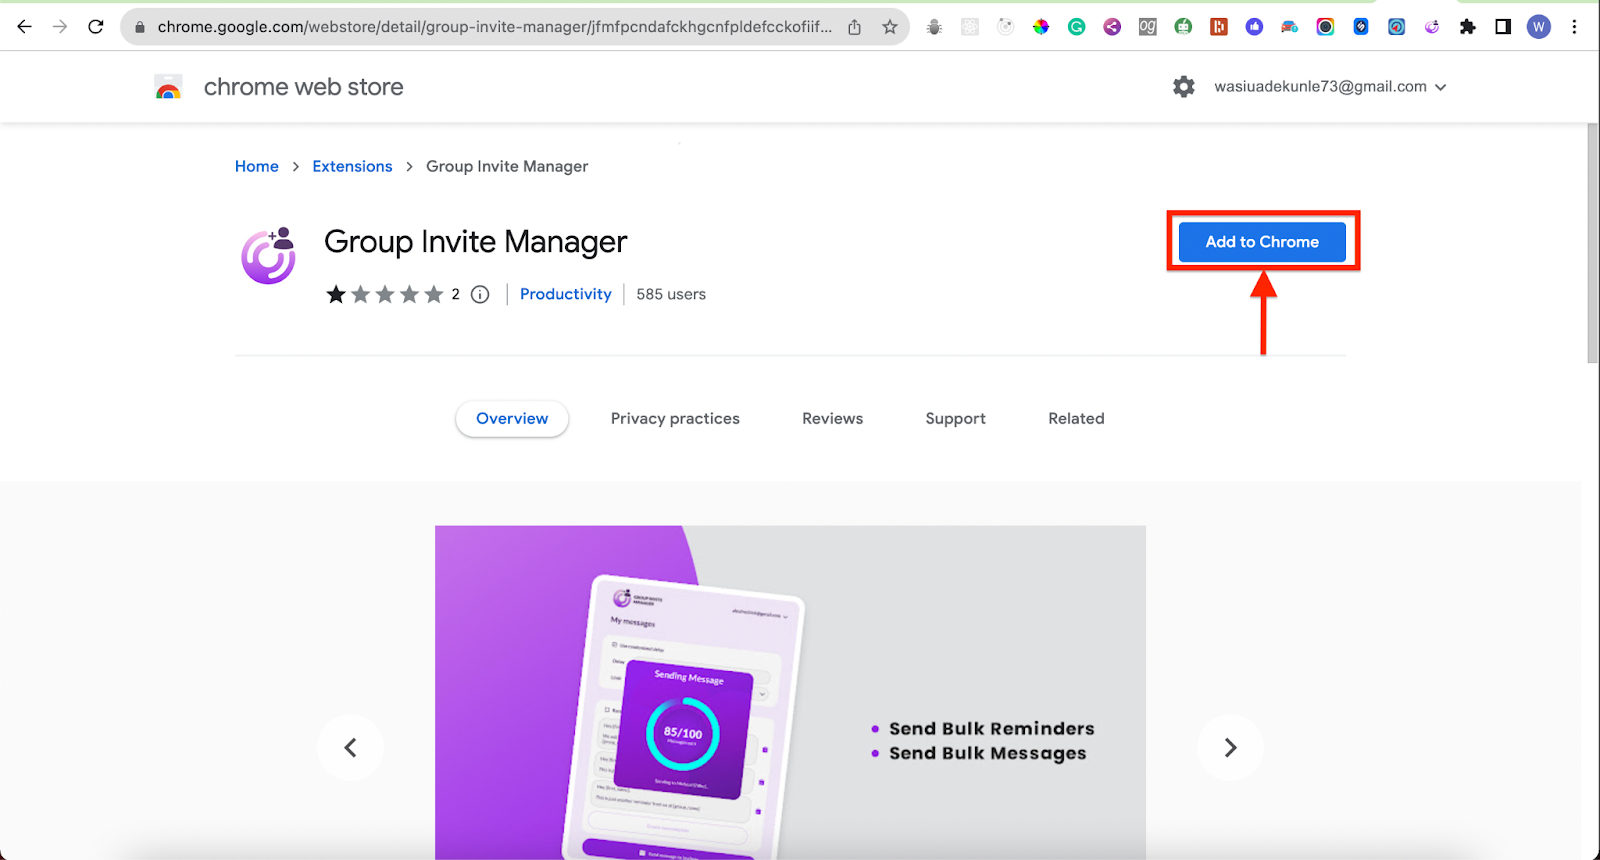Open the 'og' extension icon
This screenshot has height=860, width=1600.
pos(1148,27)
